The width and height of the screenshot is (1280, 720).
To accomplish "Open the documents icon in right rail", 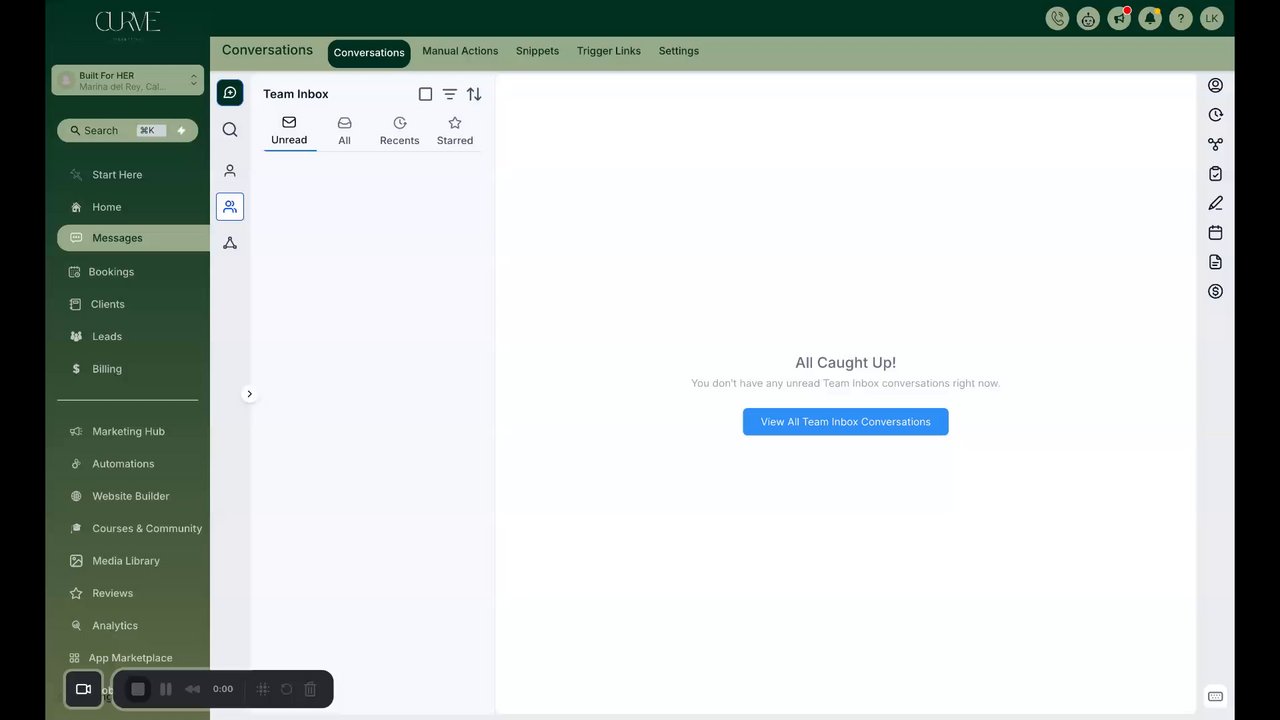I will 1215,262.
